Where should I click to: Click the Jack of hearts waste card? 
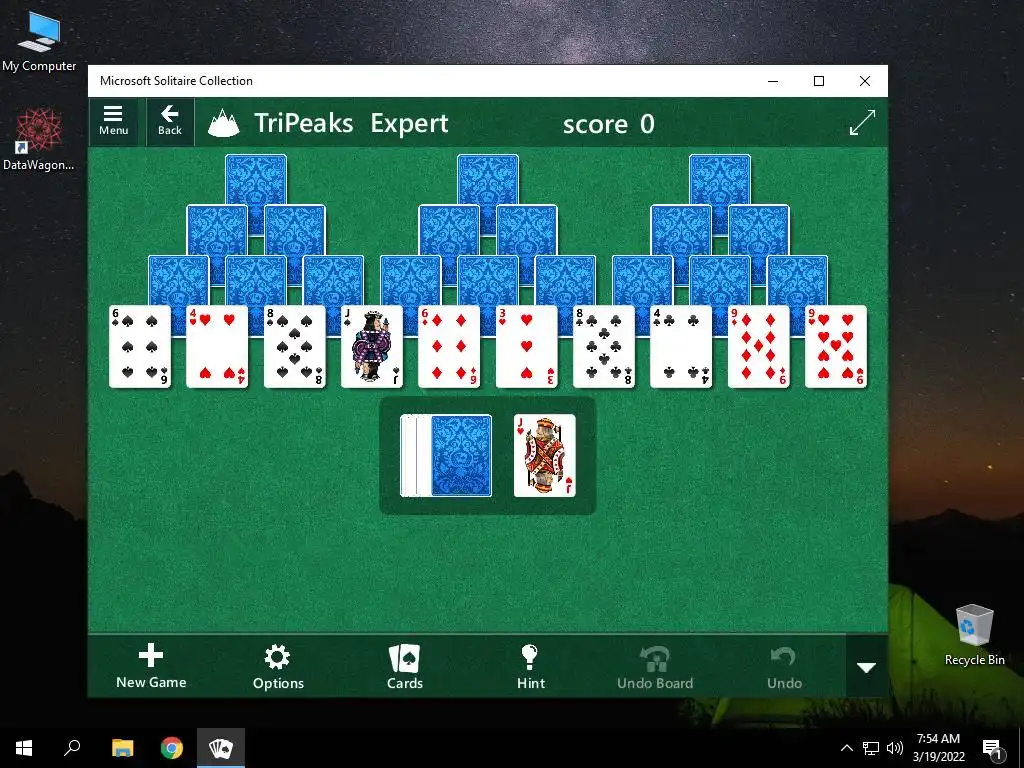[x=545, y=455]
